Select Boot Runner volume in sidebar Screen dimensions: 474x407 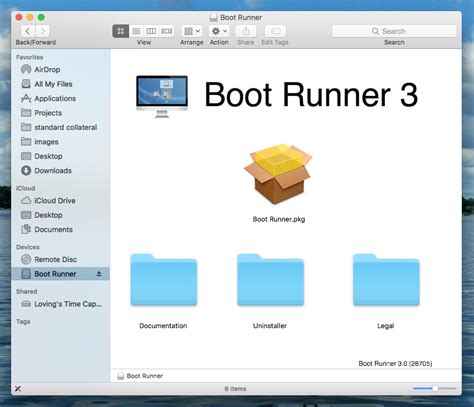(60, 274)
